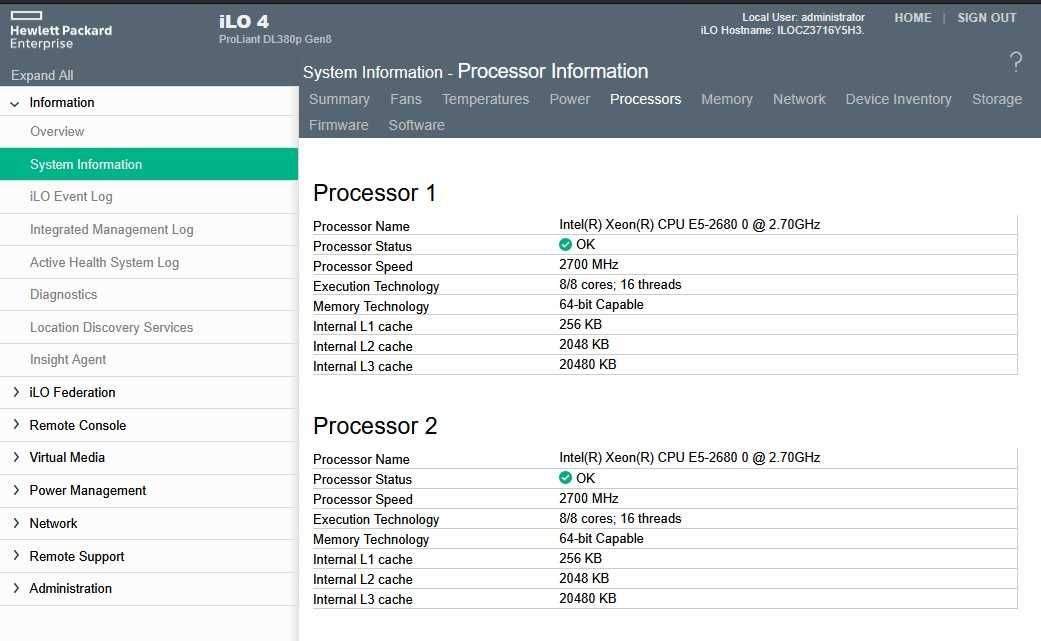
Task: Open the Insight Agent page
Action: pyautogui.click(x=68, y=360)
